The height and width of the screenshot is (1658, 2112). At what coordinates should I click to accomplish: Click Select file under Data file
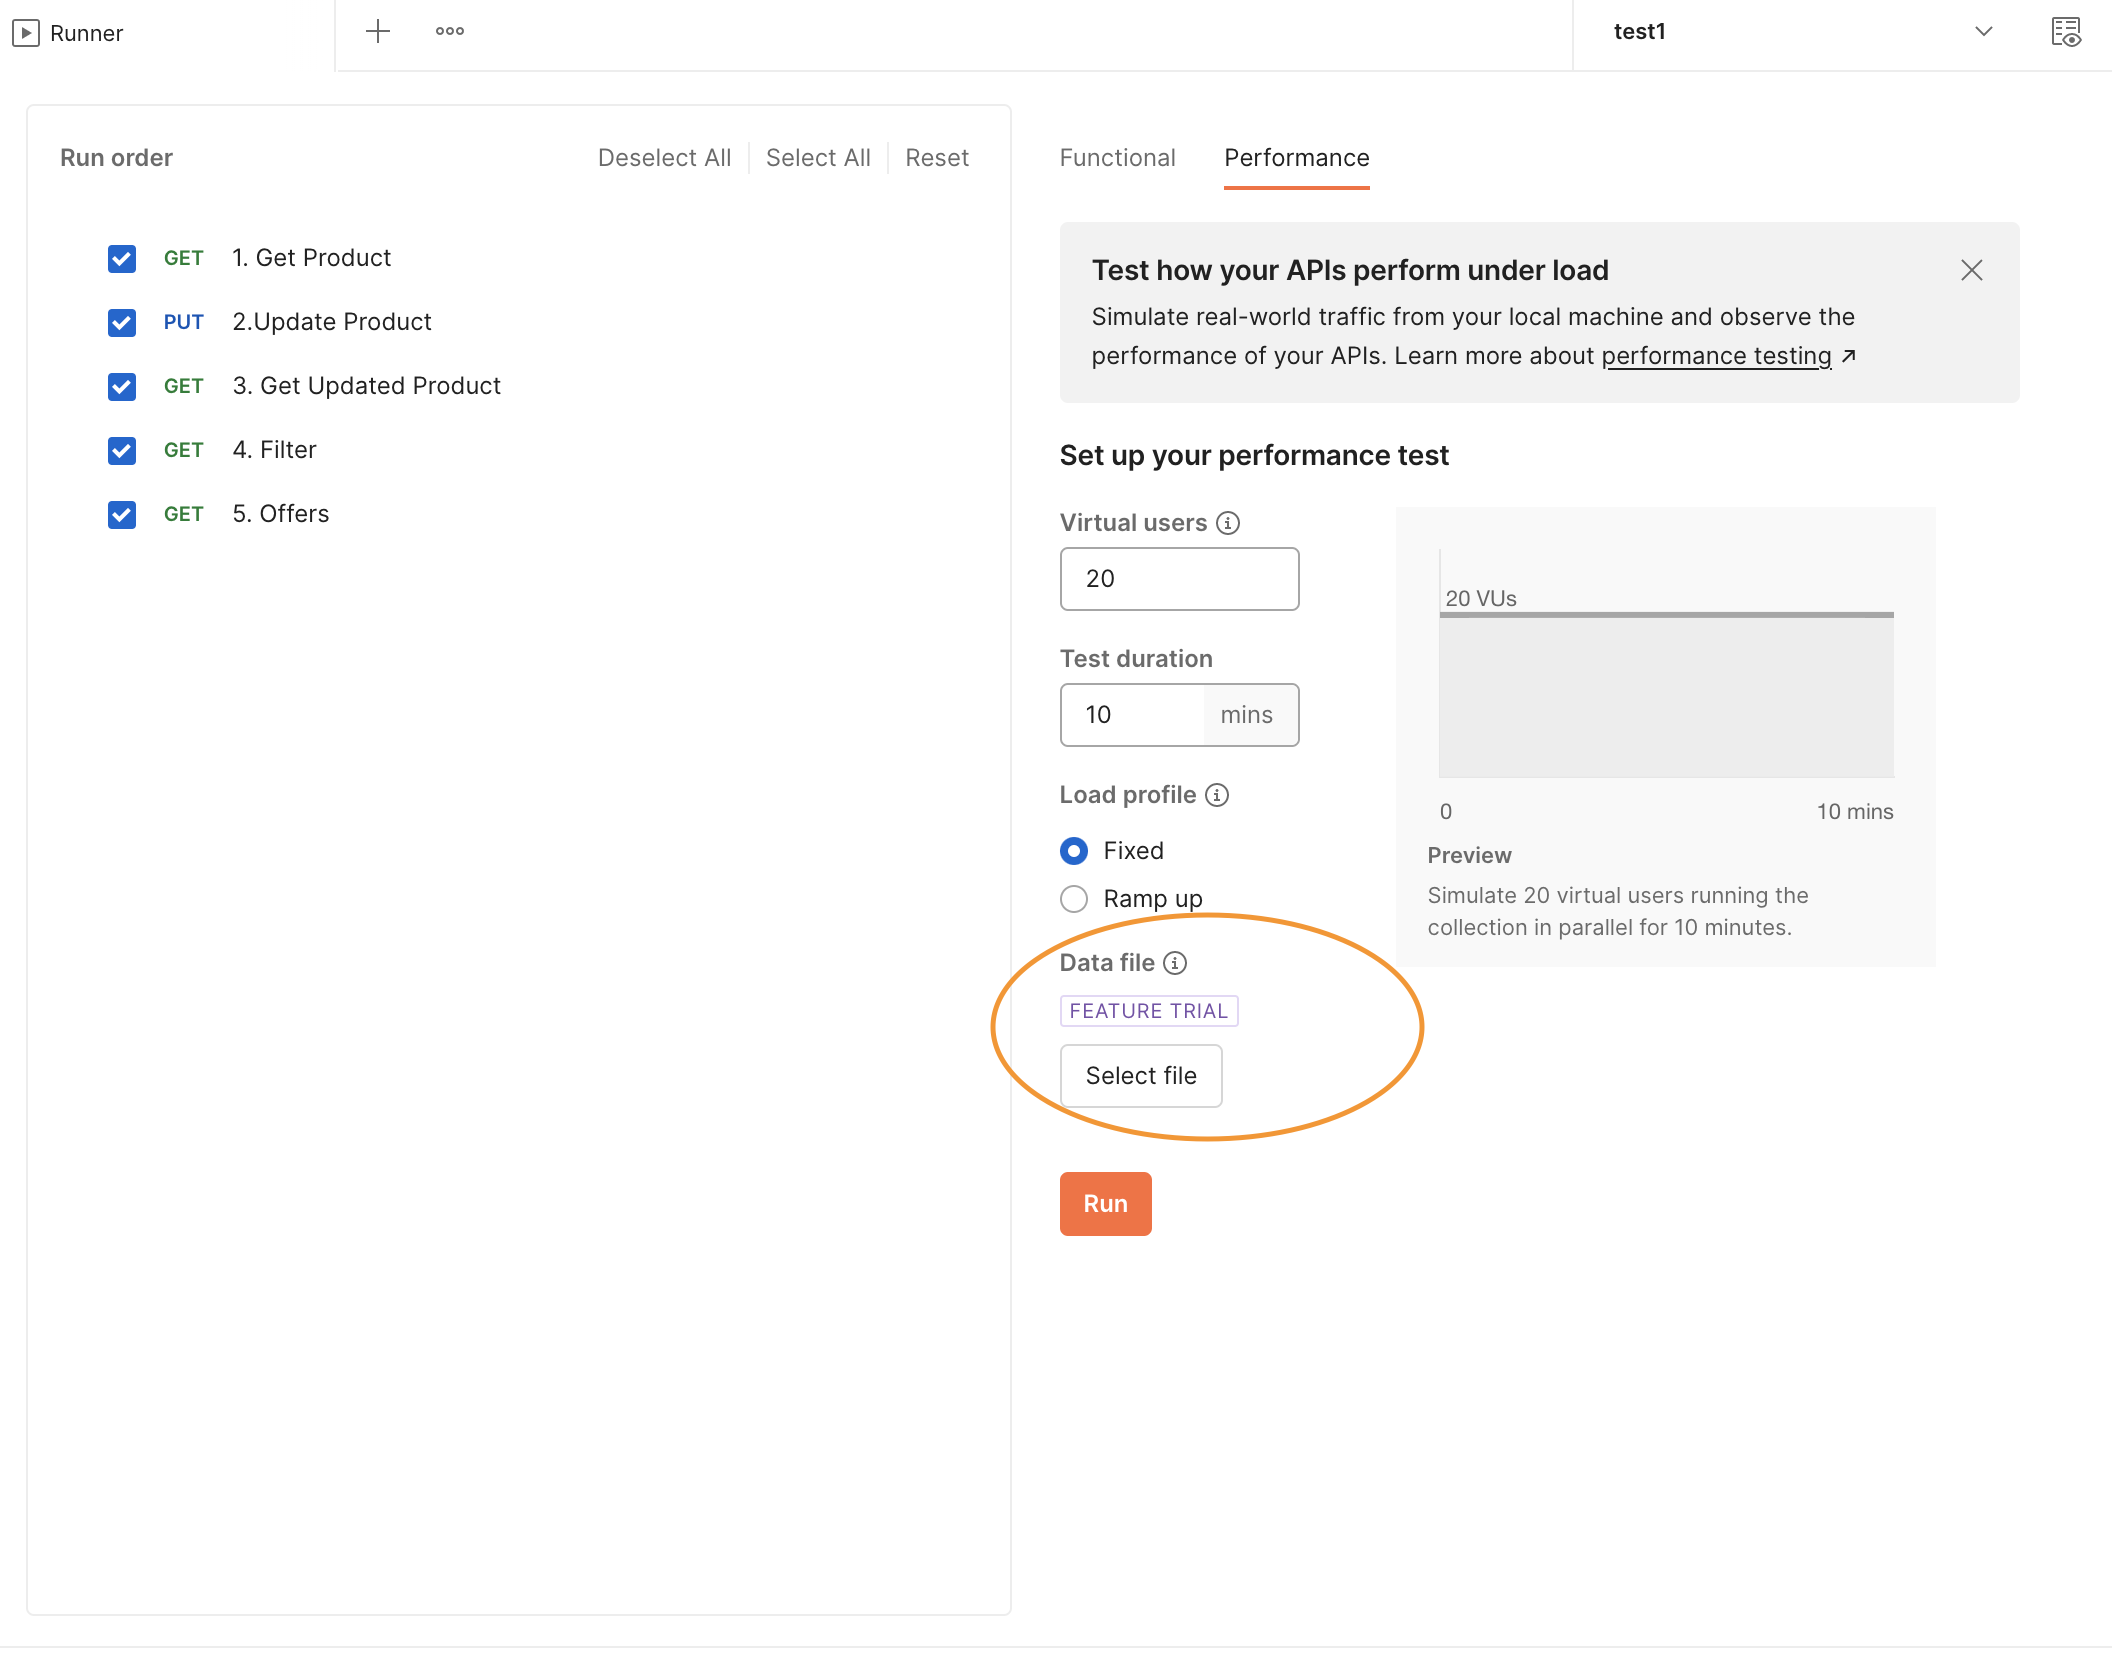pos(1140,1075)
